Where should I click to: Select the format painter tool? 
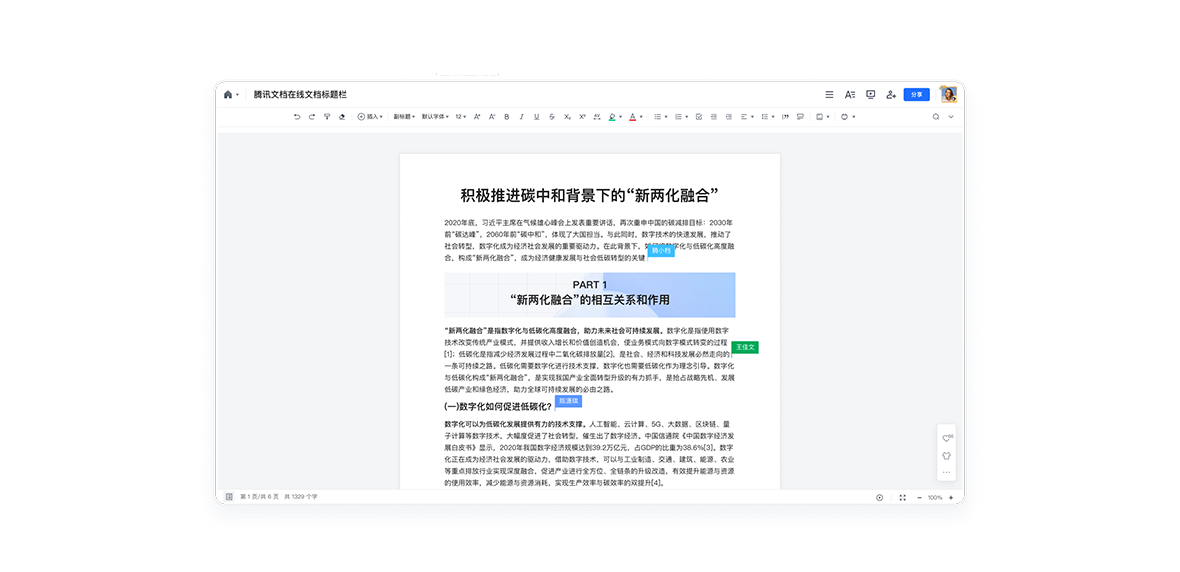[x=327, y=117]
